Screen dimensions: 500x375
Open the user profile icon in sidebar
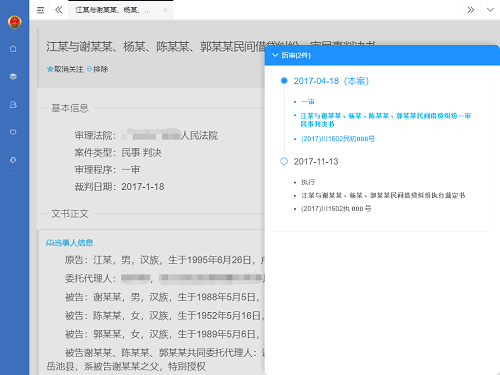point(13,105)
